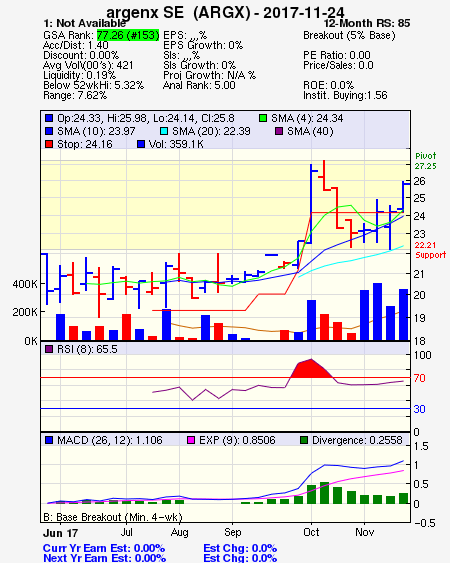Click the purple SMA (40) legend square

pos(279,131)
